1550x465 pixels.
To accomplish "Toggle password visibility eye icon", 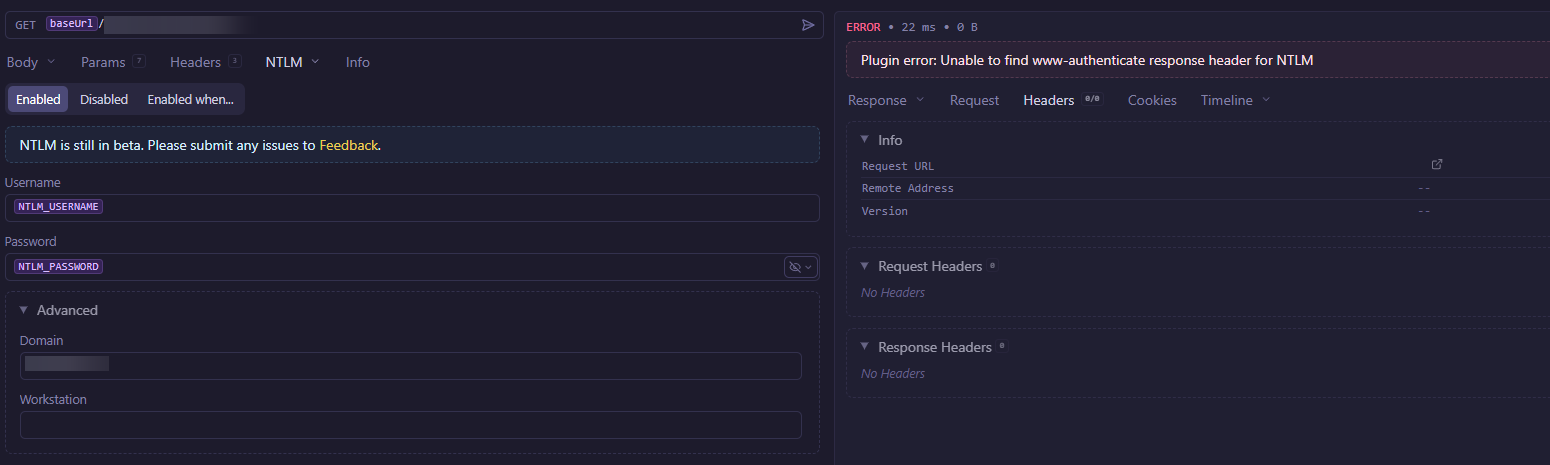I will 796,267.
